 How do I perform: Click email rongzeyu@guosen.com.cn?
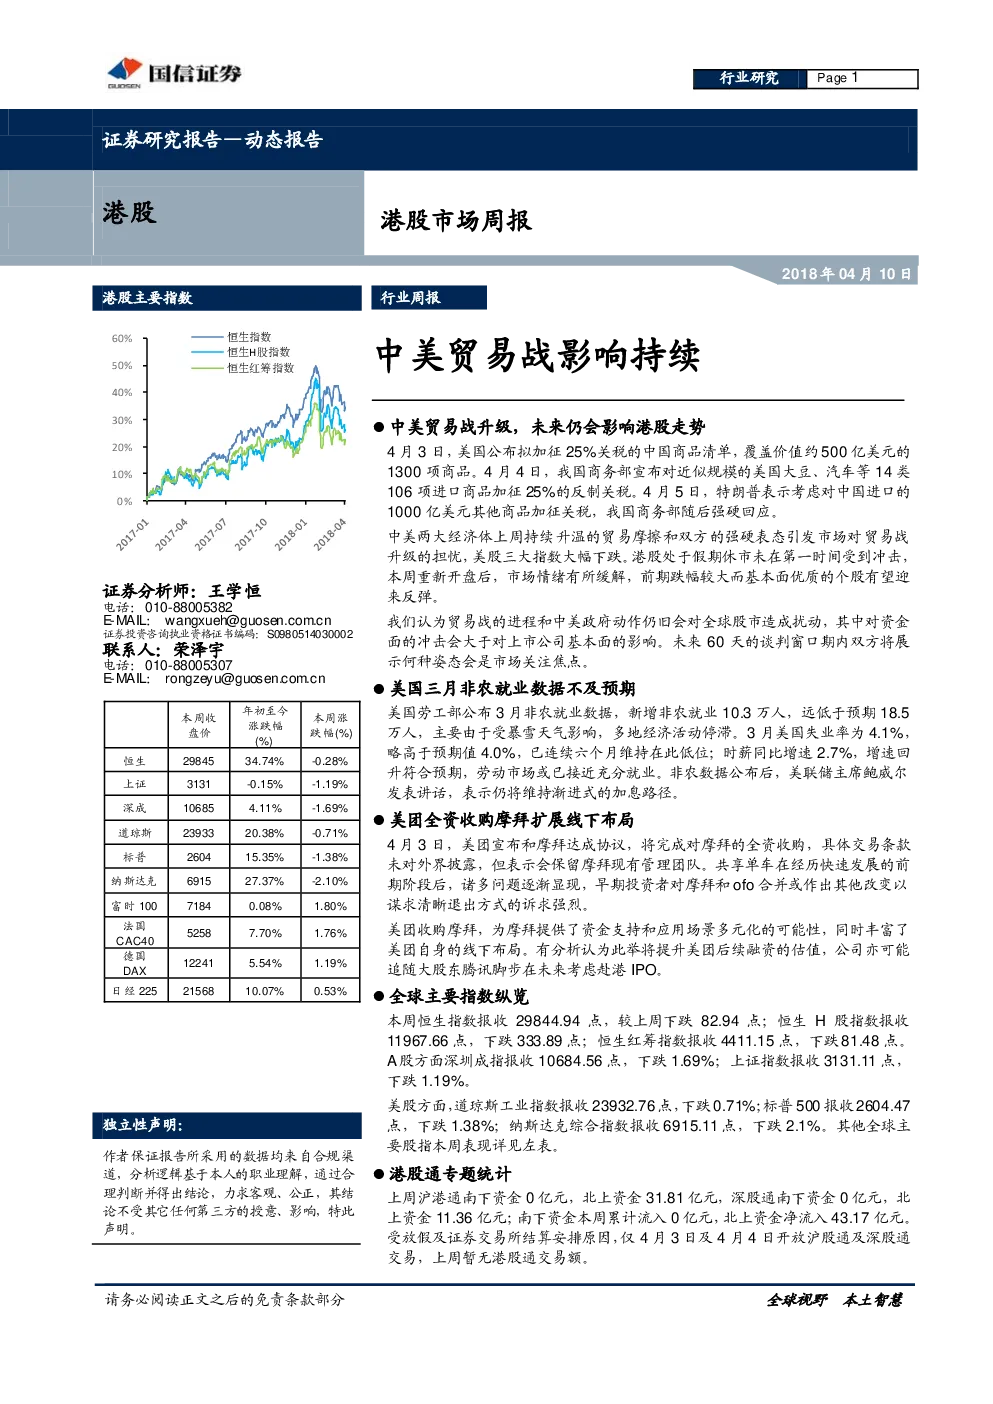click(x=245, y=678)
